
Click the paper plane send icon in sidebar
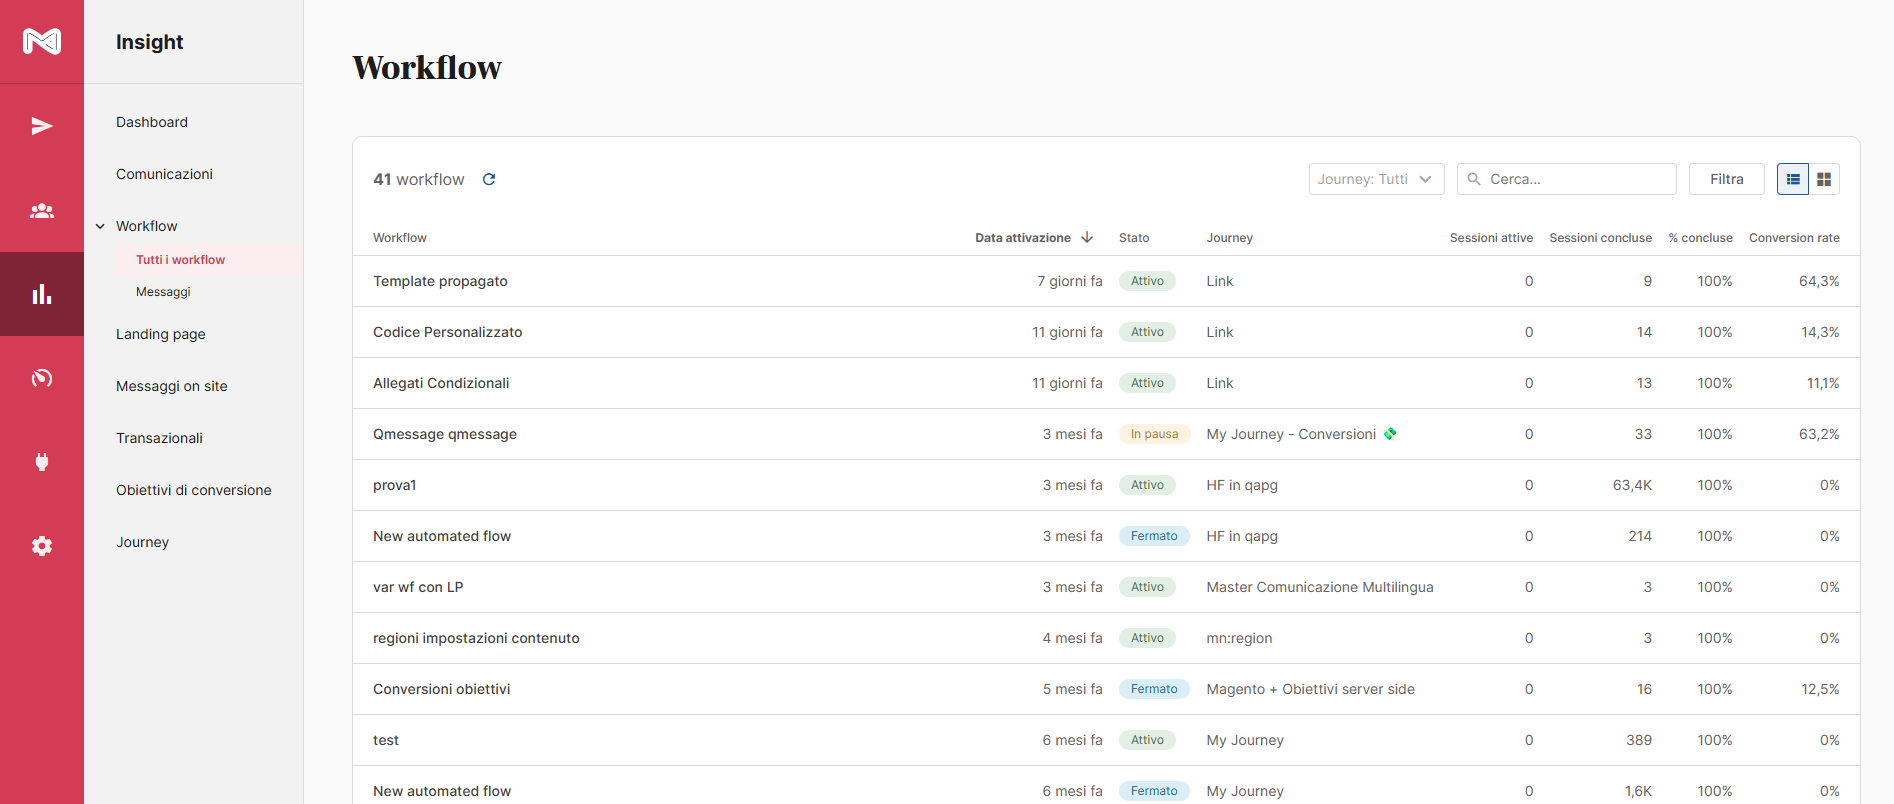coord(42,126)
